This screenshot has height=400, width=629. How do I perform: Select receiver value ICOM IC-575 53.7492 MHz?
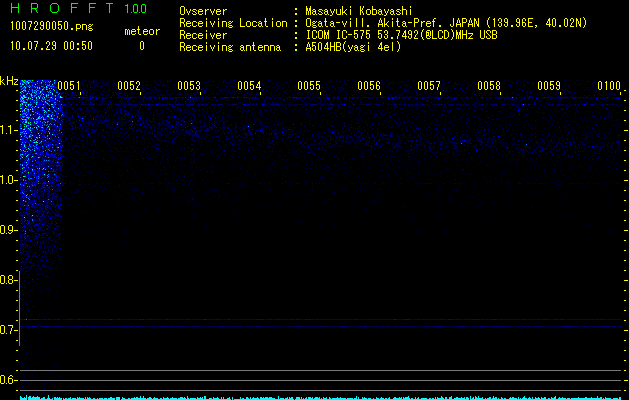[401, 35]
